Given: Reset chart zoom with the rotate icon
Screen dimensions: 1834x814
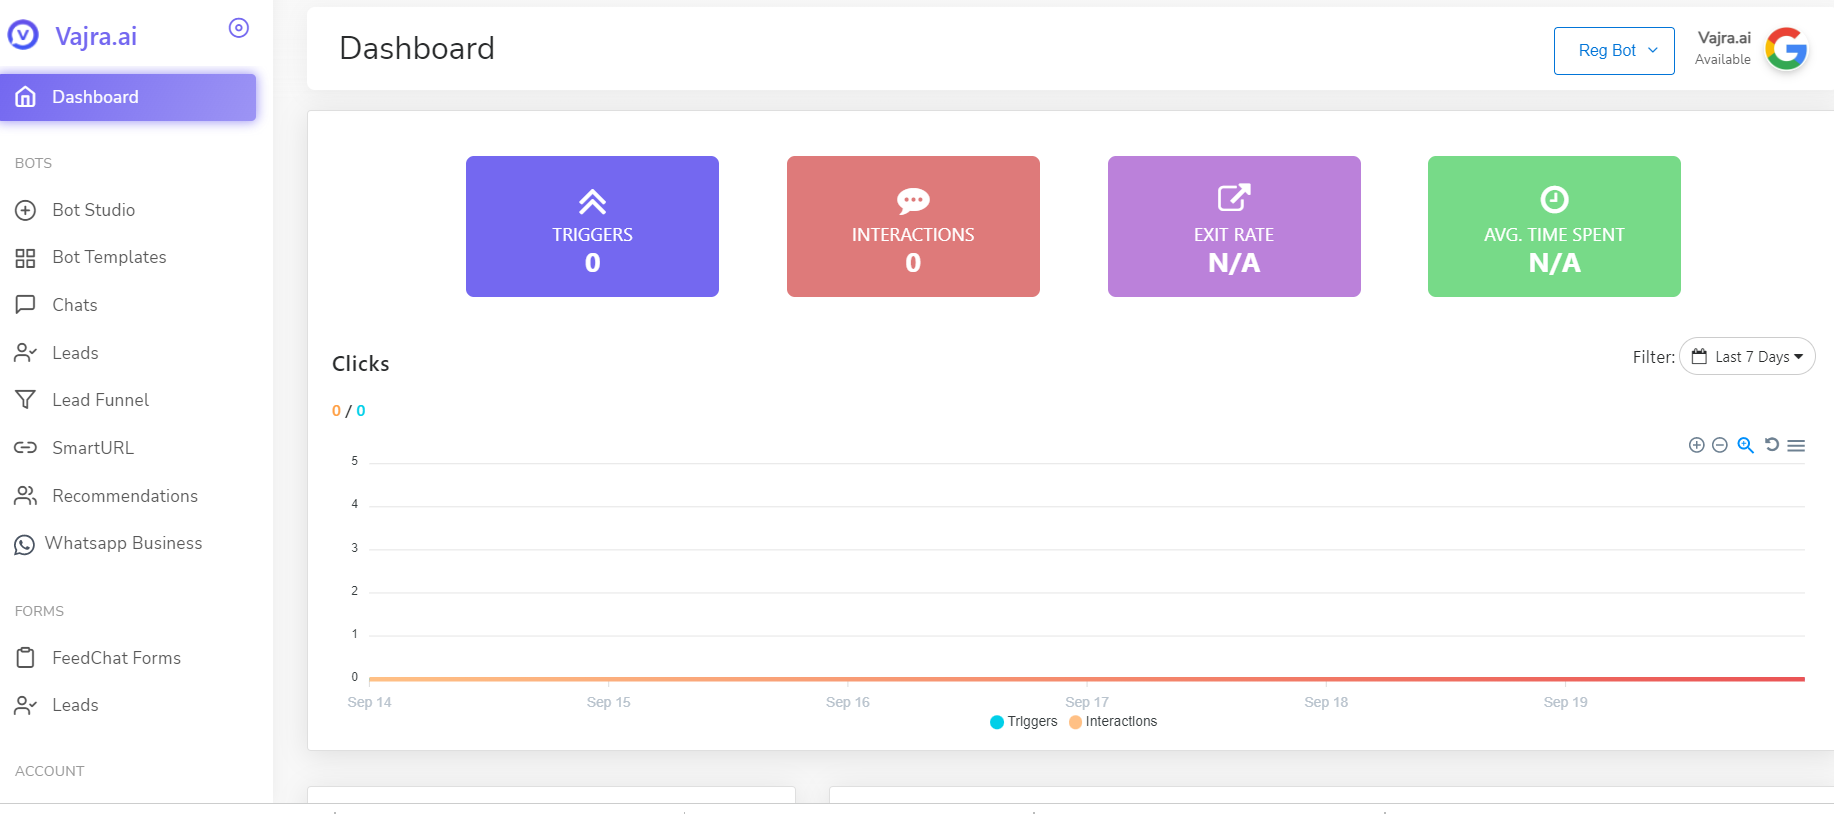Looking at the screenshot, I should (1771, 445).
